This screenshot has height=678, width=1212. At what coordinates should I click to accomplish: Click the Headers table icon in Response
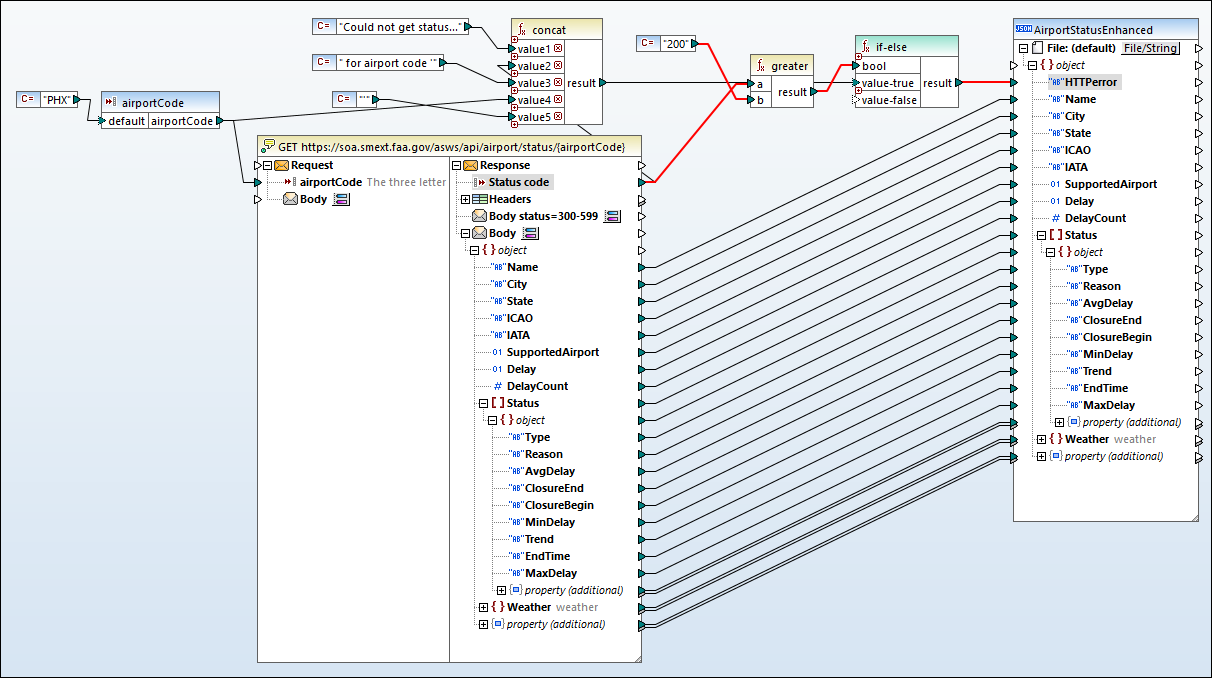(x=479, y=199)
